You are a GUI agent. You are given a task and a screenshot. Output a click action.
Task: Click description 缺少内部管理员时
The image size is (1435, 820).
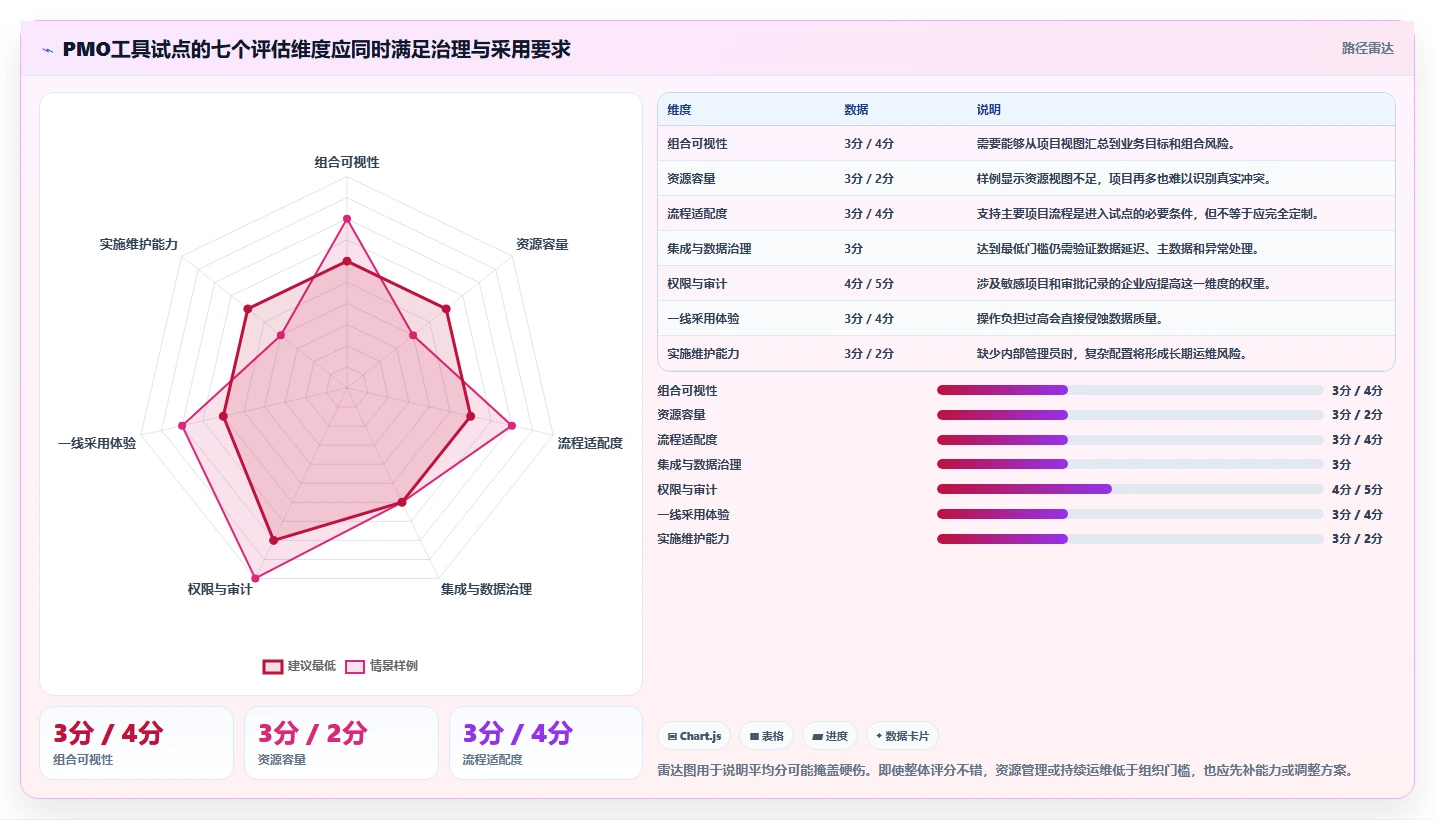1111,354
